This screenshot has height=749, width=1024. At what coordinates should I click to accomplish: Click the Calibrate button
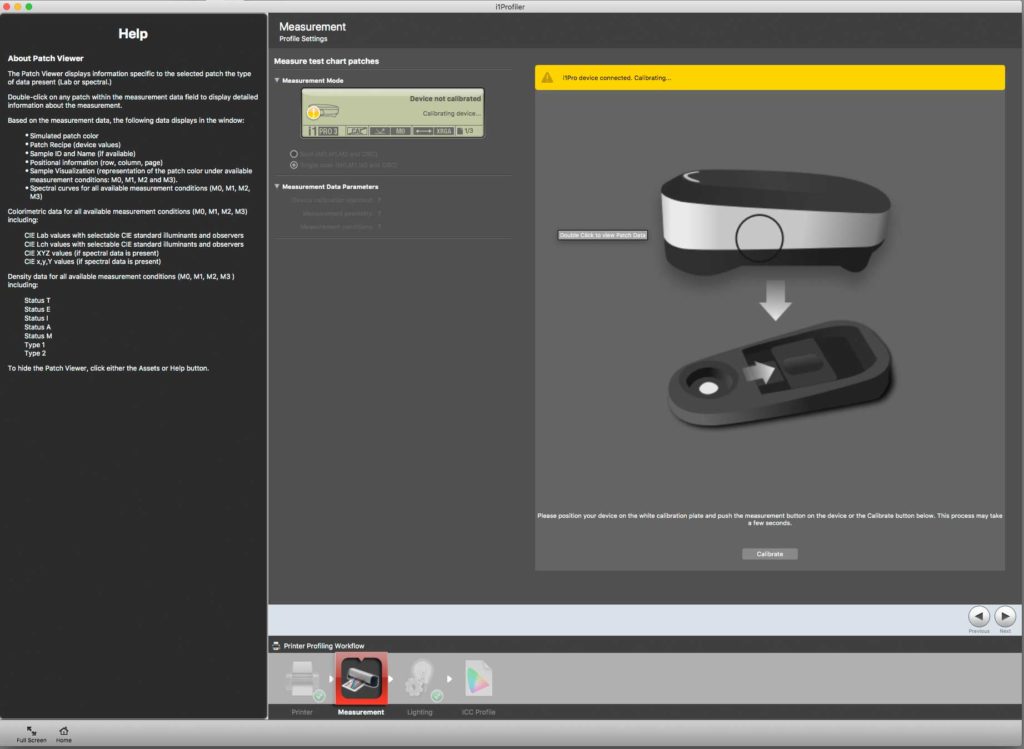tap(769, 554)
